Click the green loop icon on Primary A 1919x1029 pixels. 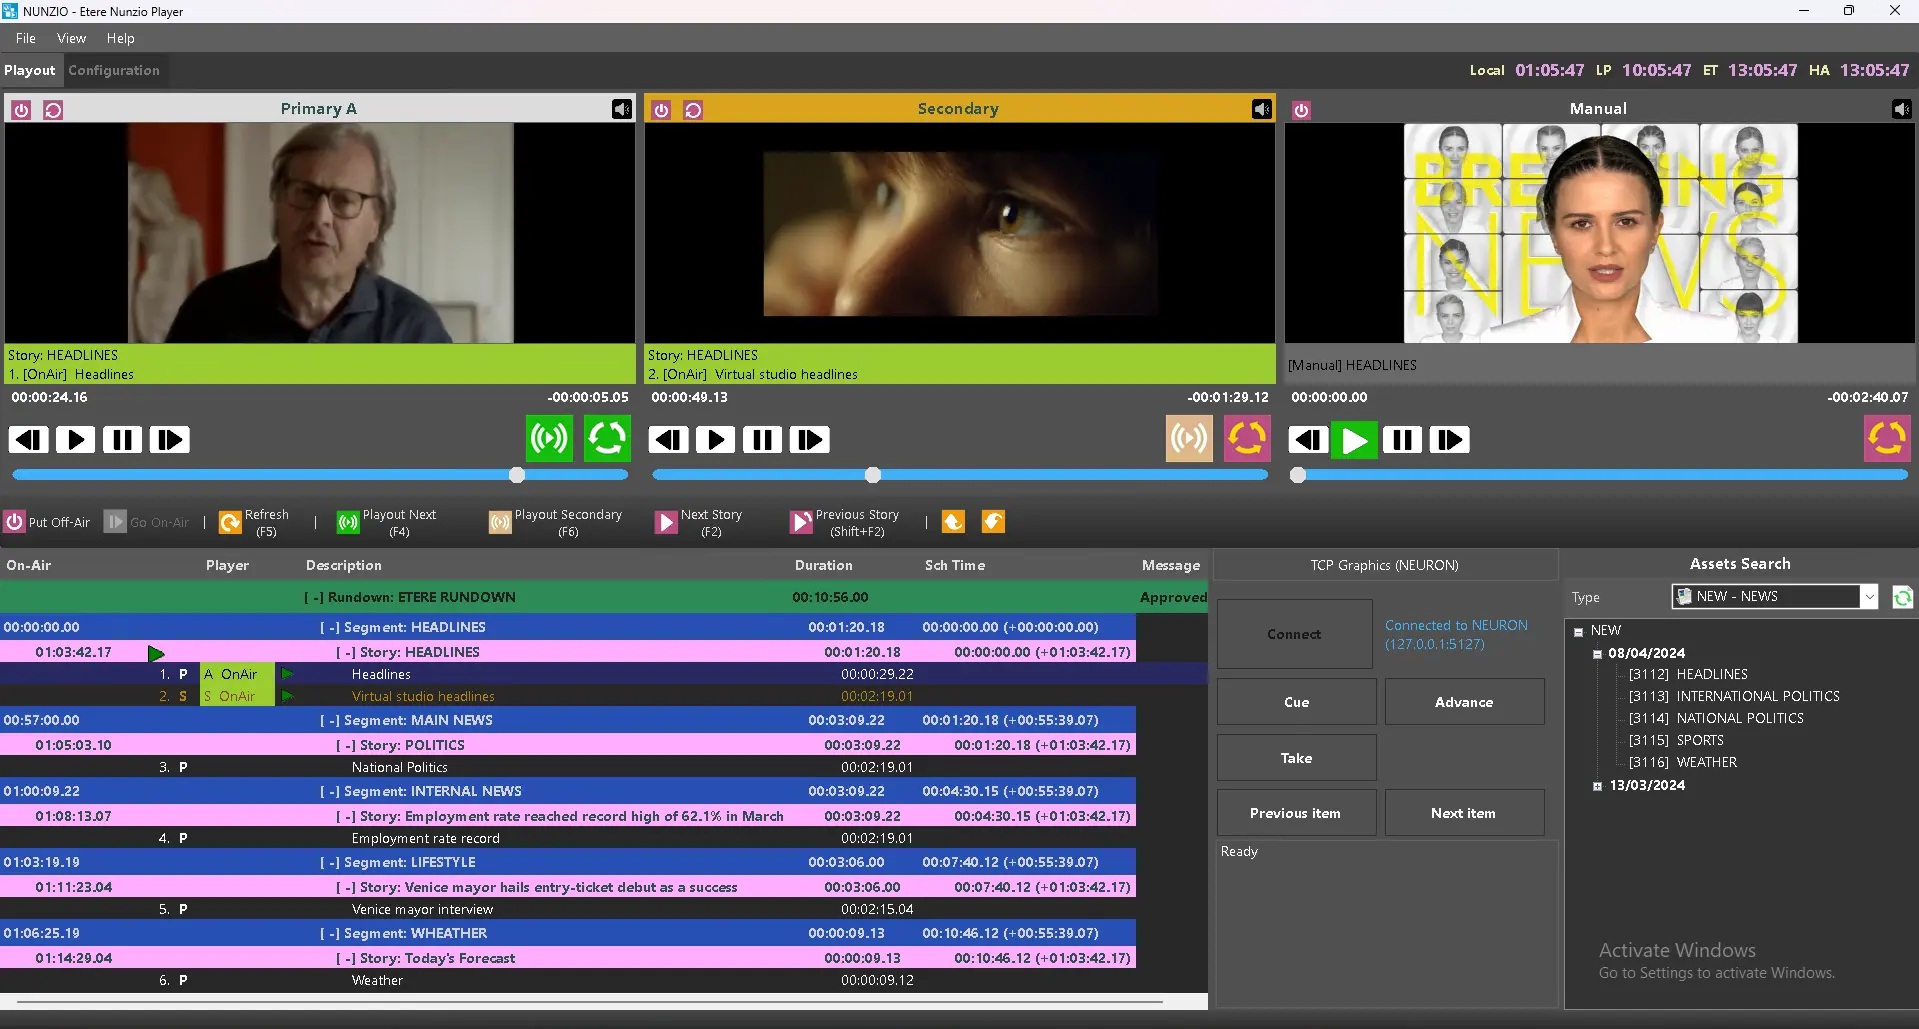(607, 439)
